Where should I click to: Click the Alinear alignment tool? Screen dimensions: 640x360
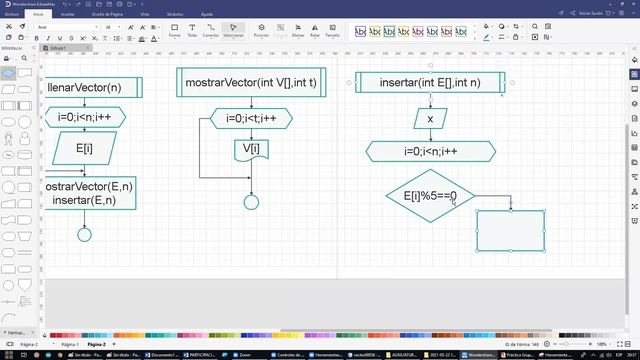tap(298, 30)
